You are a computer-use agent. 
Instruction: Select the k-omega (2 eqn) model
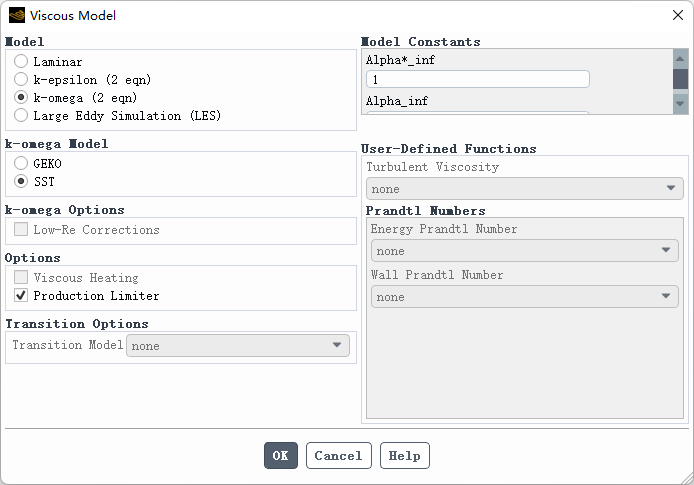21,98
